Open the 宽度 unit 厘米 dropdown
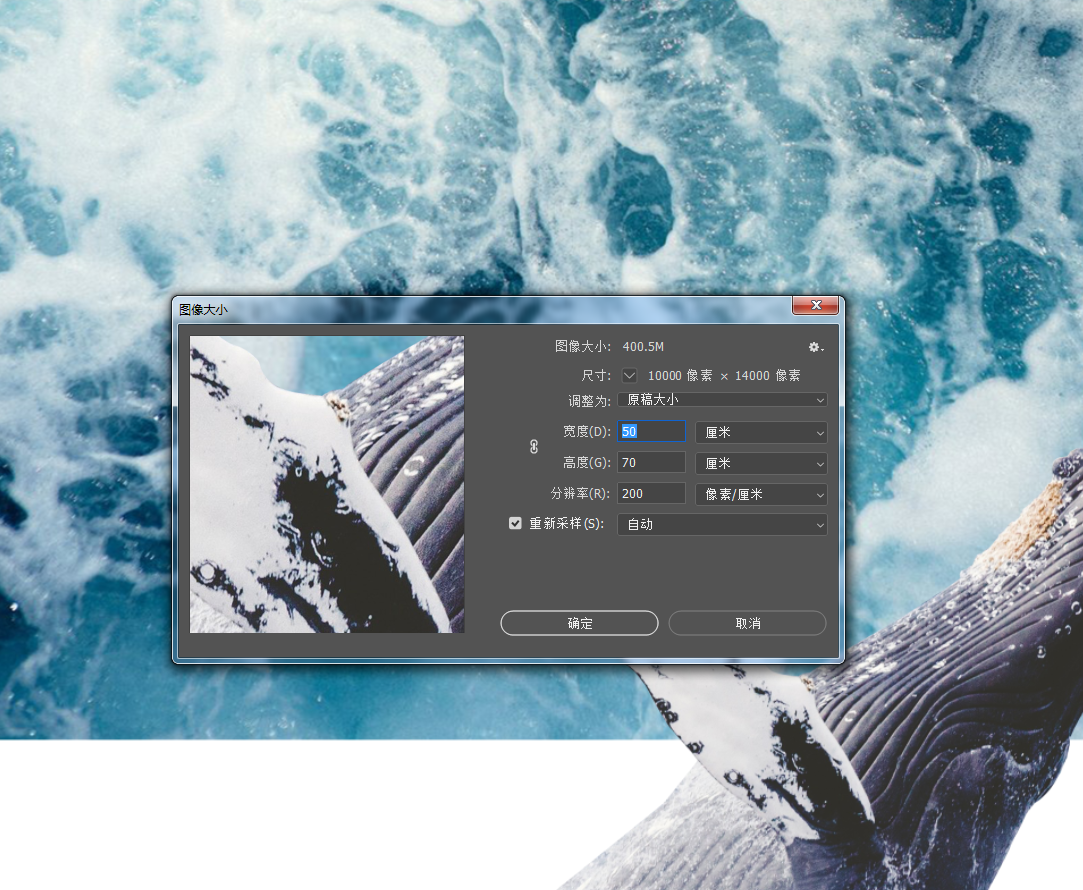This screenshot has width=1083, height=890. click(760, 432)
